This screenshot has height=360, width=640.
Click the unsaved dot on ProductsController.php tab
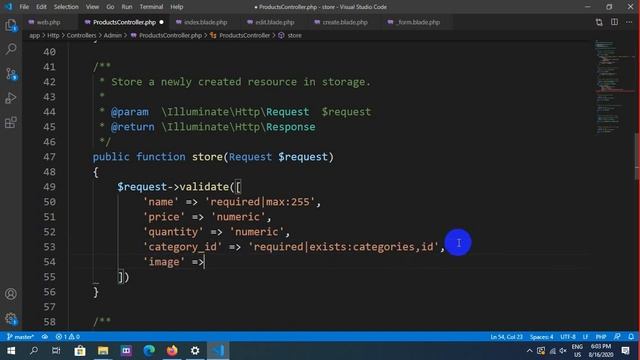162,22
